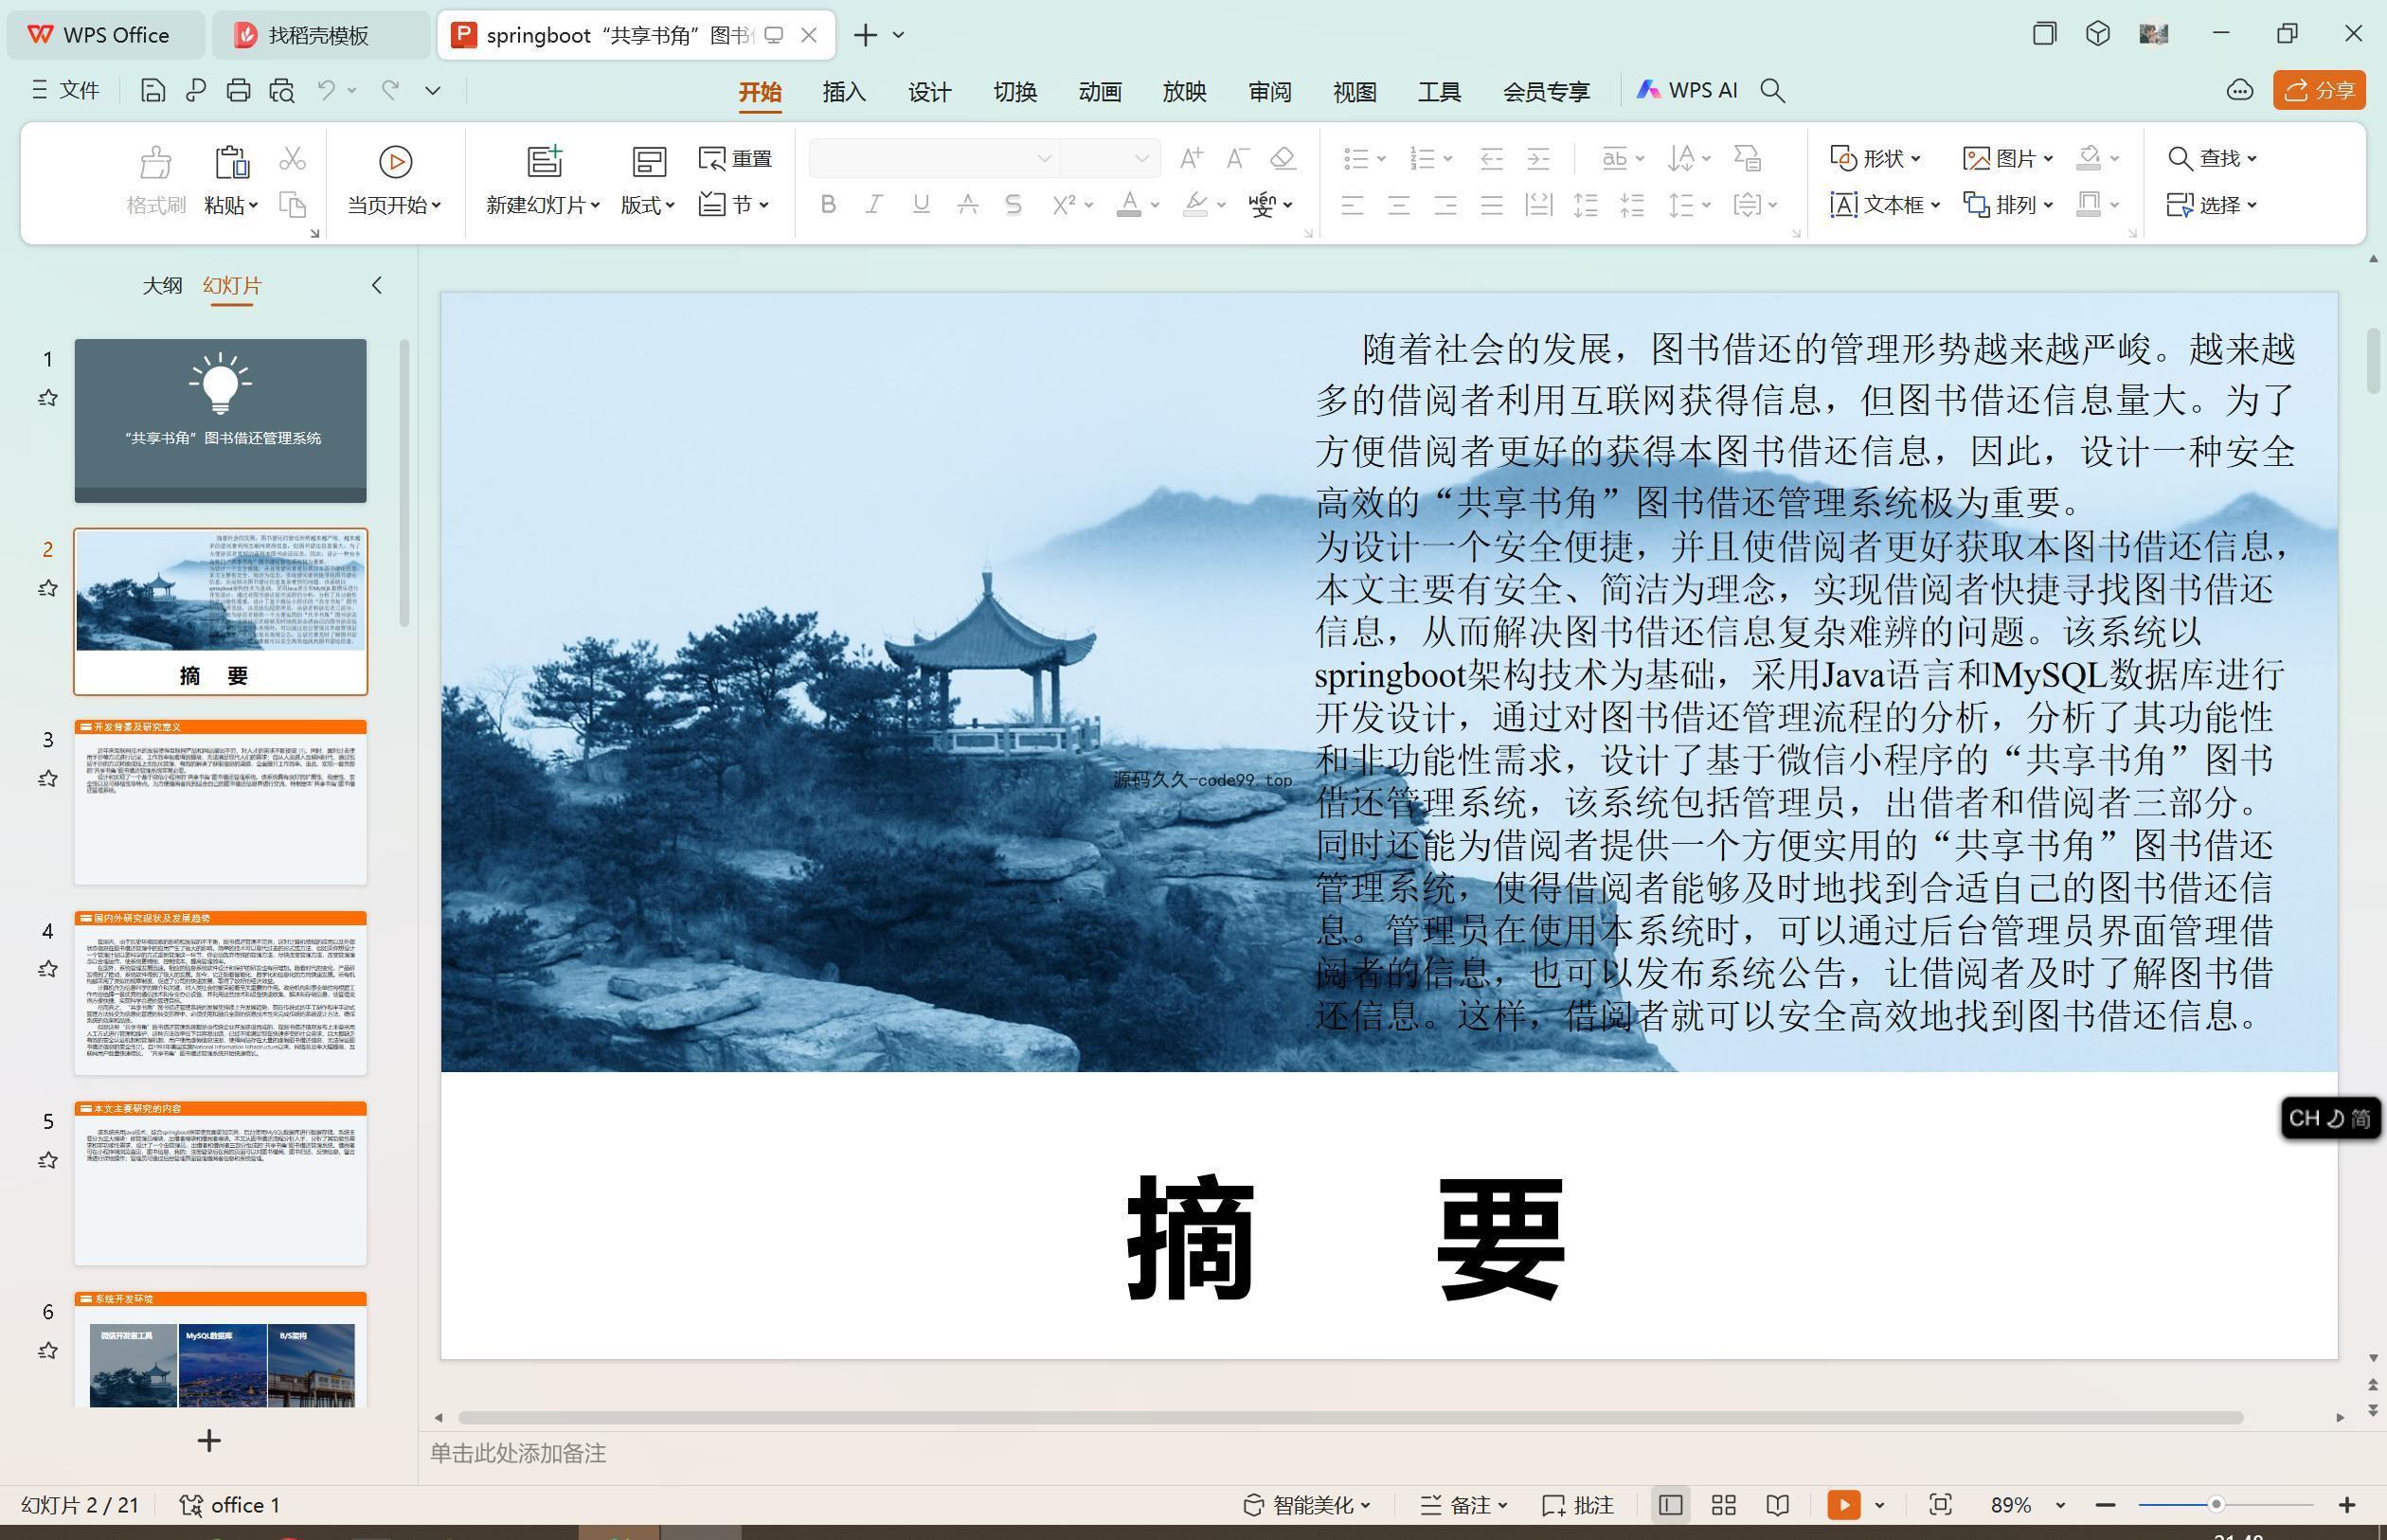Click the zoom slider handle

click(2216, 1505)
